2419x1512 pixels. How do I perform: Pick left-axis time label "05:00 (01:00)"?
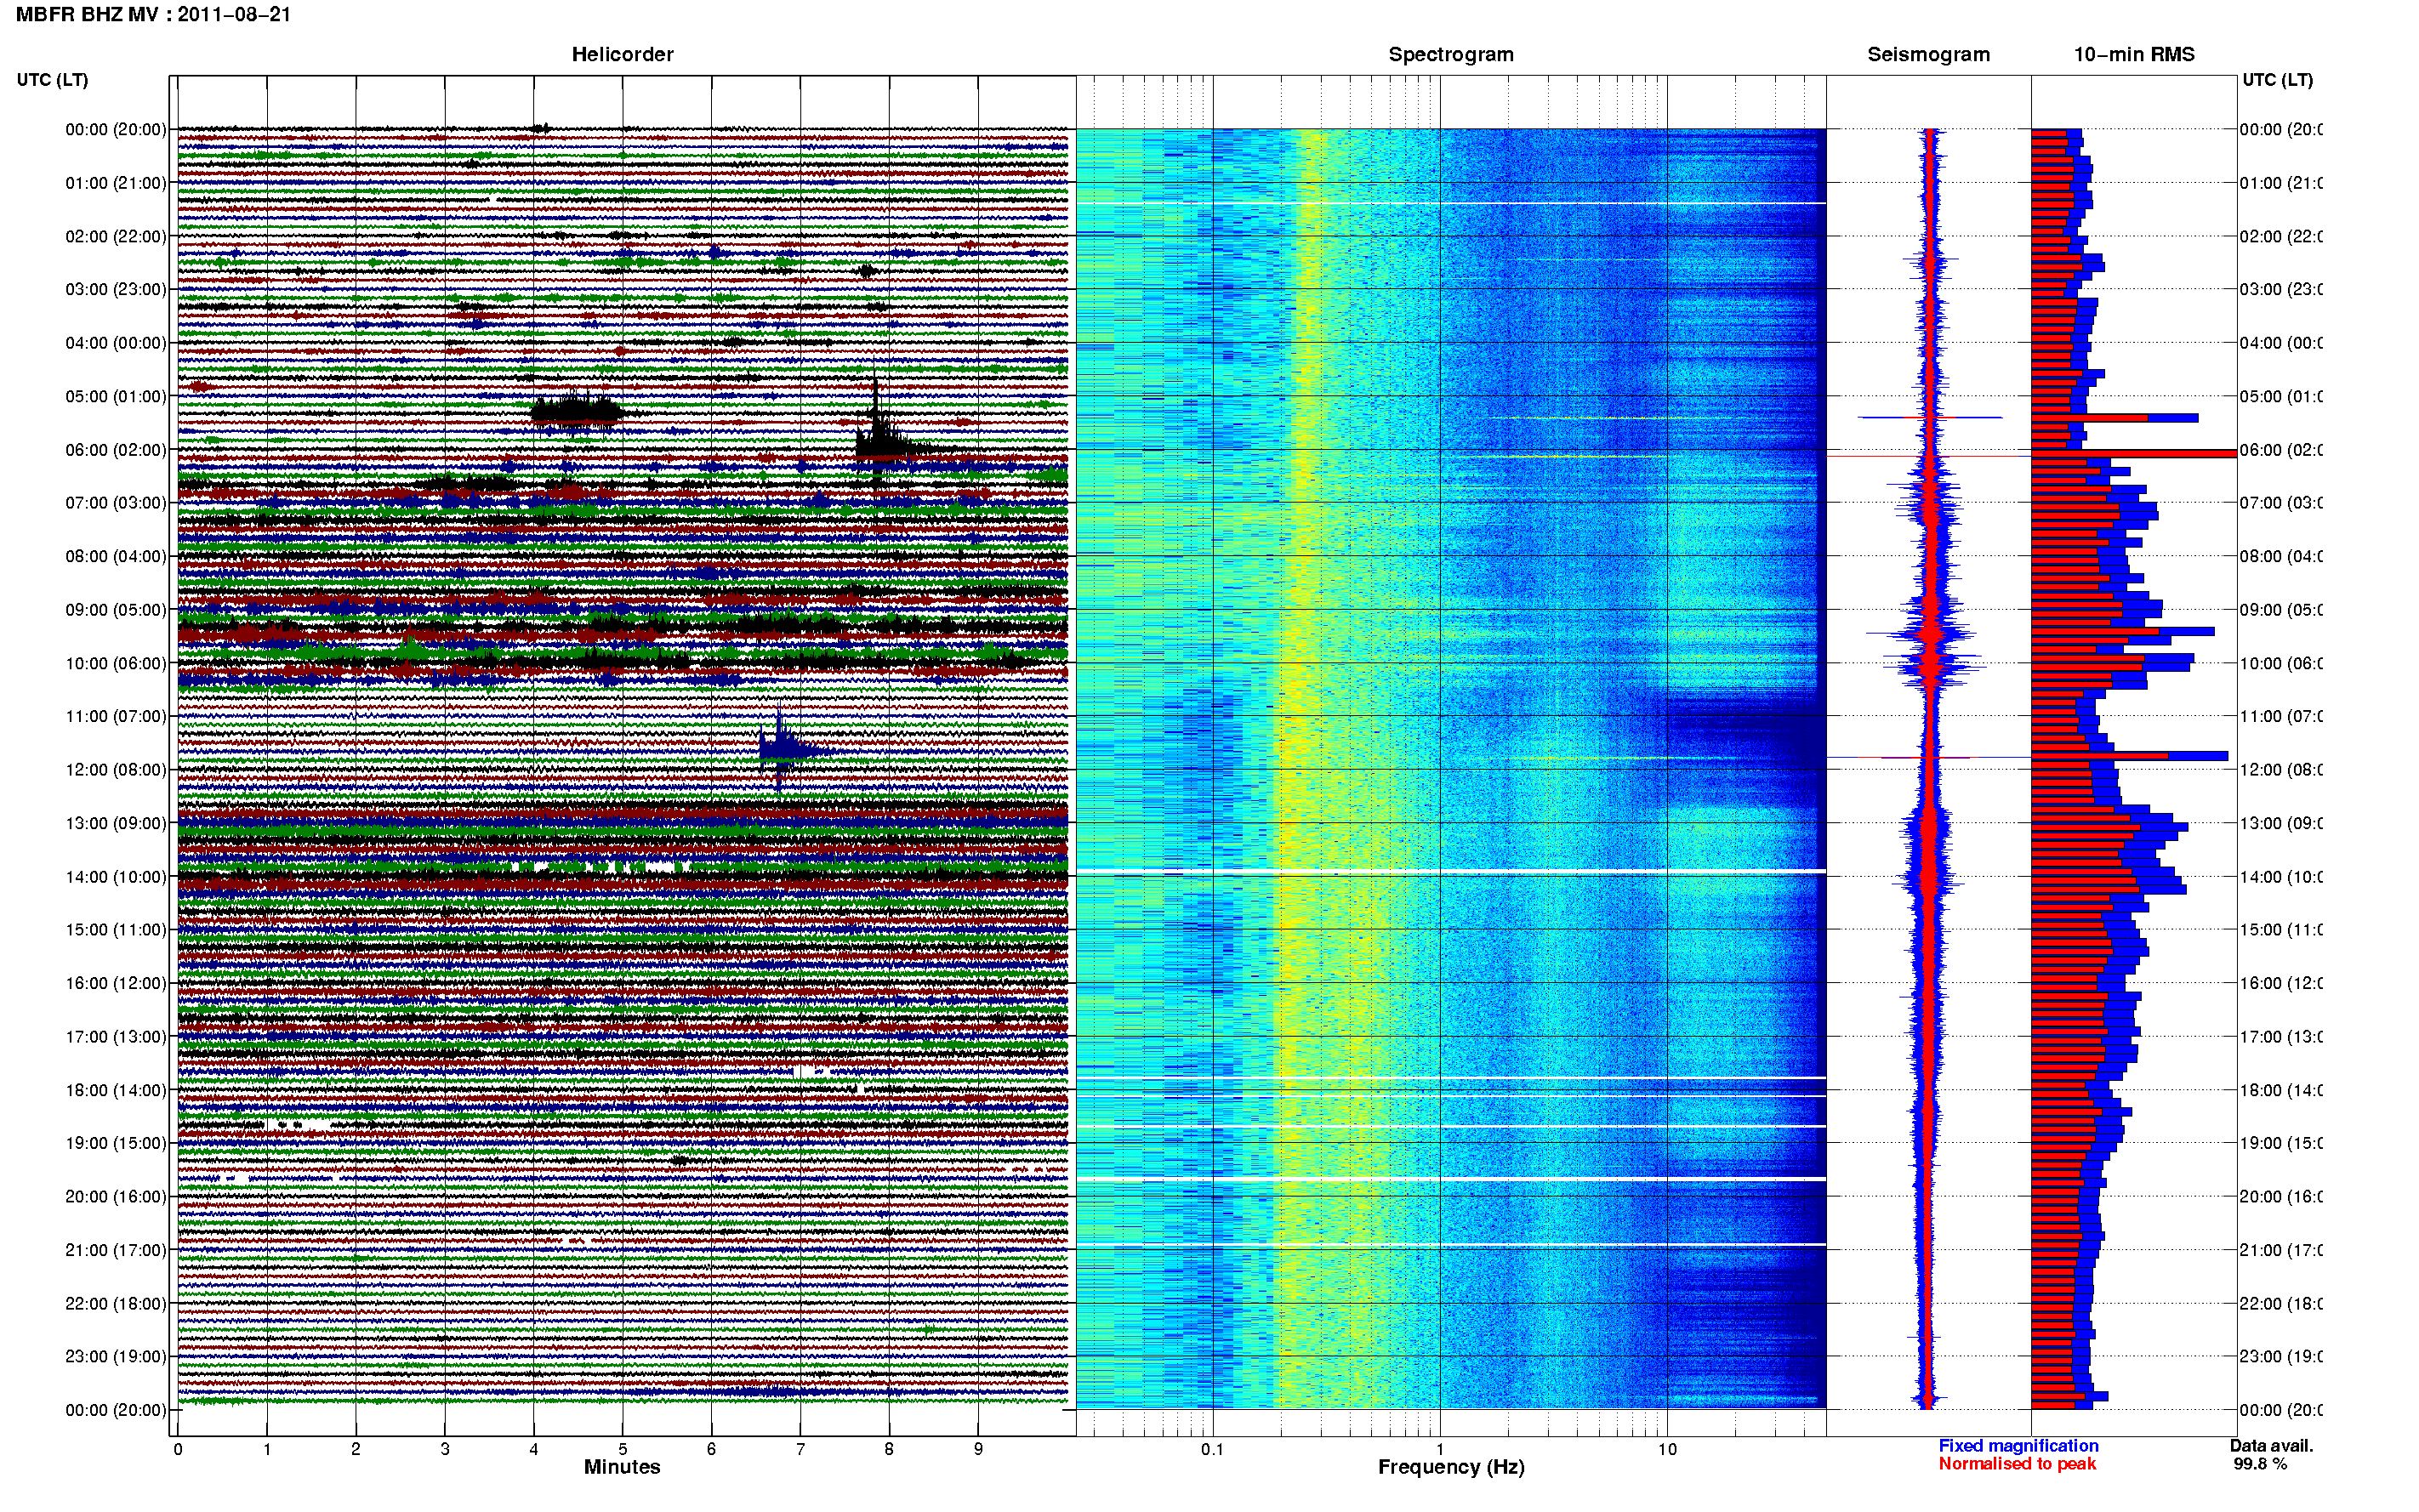[116, 396]
